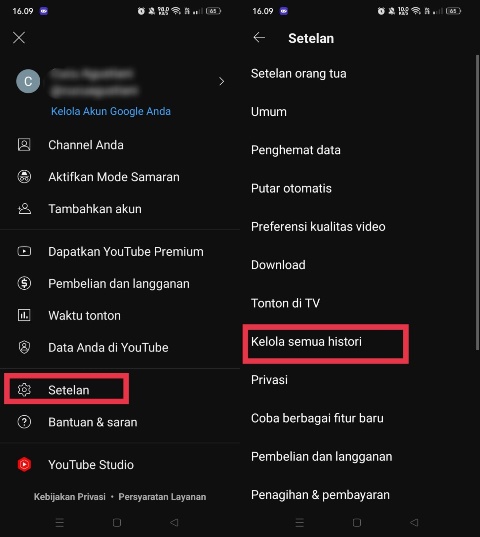Go back using the arrow beside Setelan
480x537 pixels.
pos(259,37)
